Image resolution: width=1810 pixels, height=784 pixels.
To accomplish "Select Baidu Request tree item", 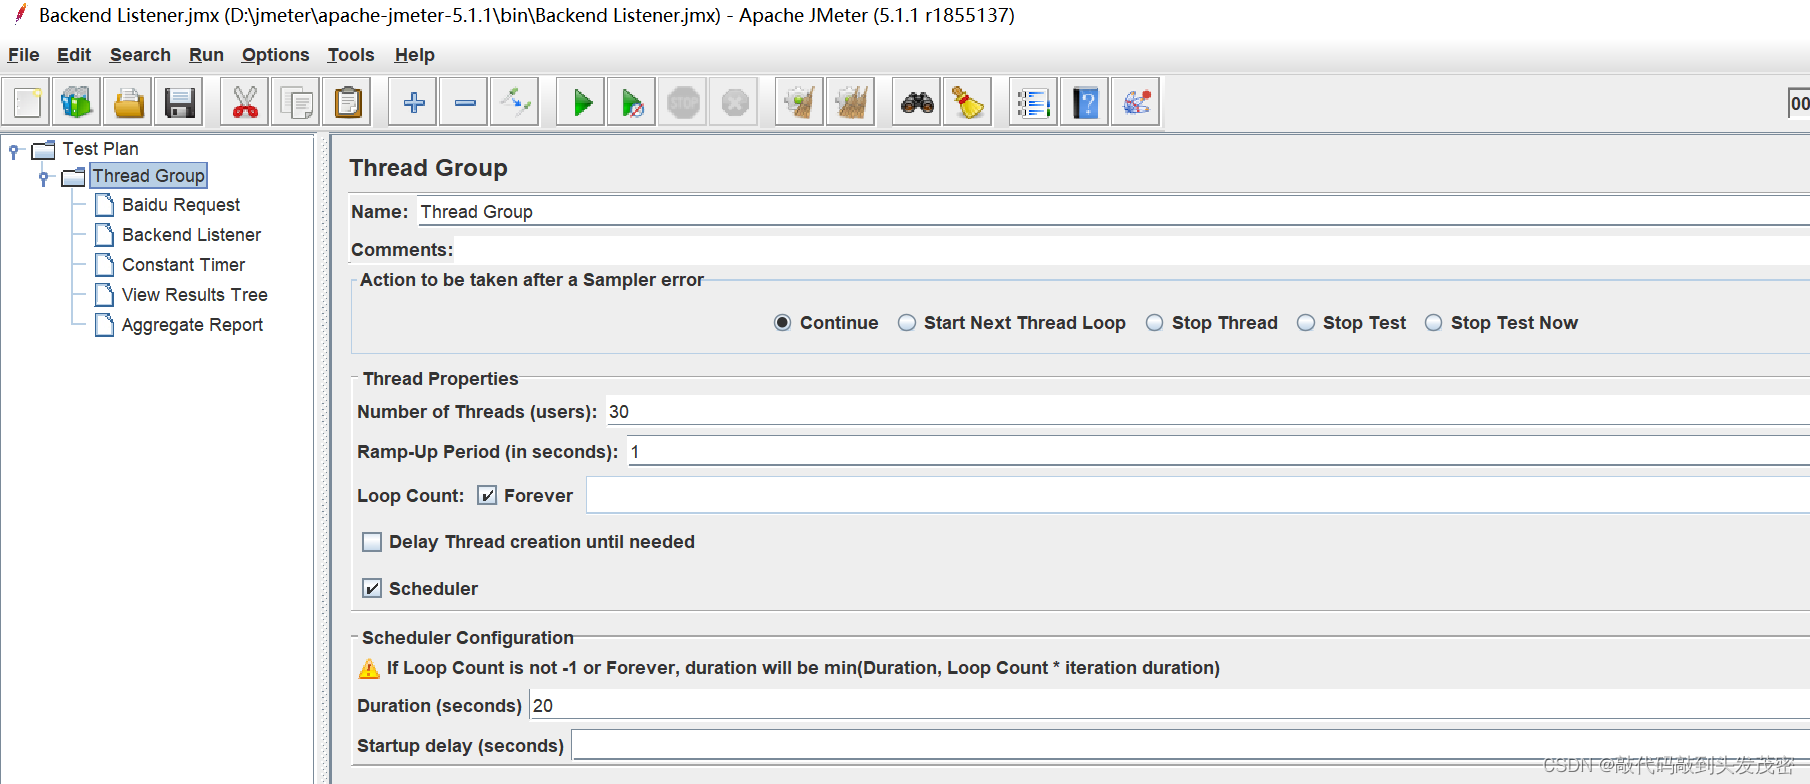I will 181,205.
